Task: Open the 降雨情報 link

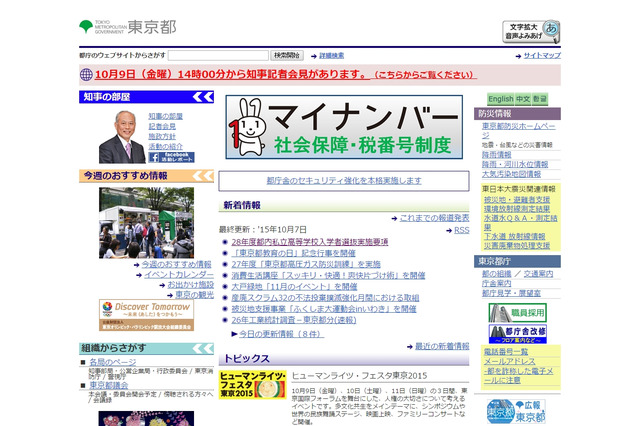Action: pyautogui.click(x=496, y=155)
